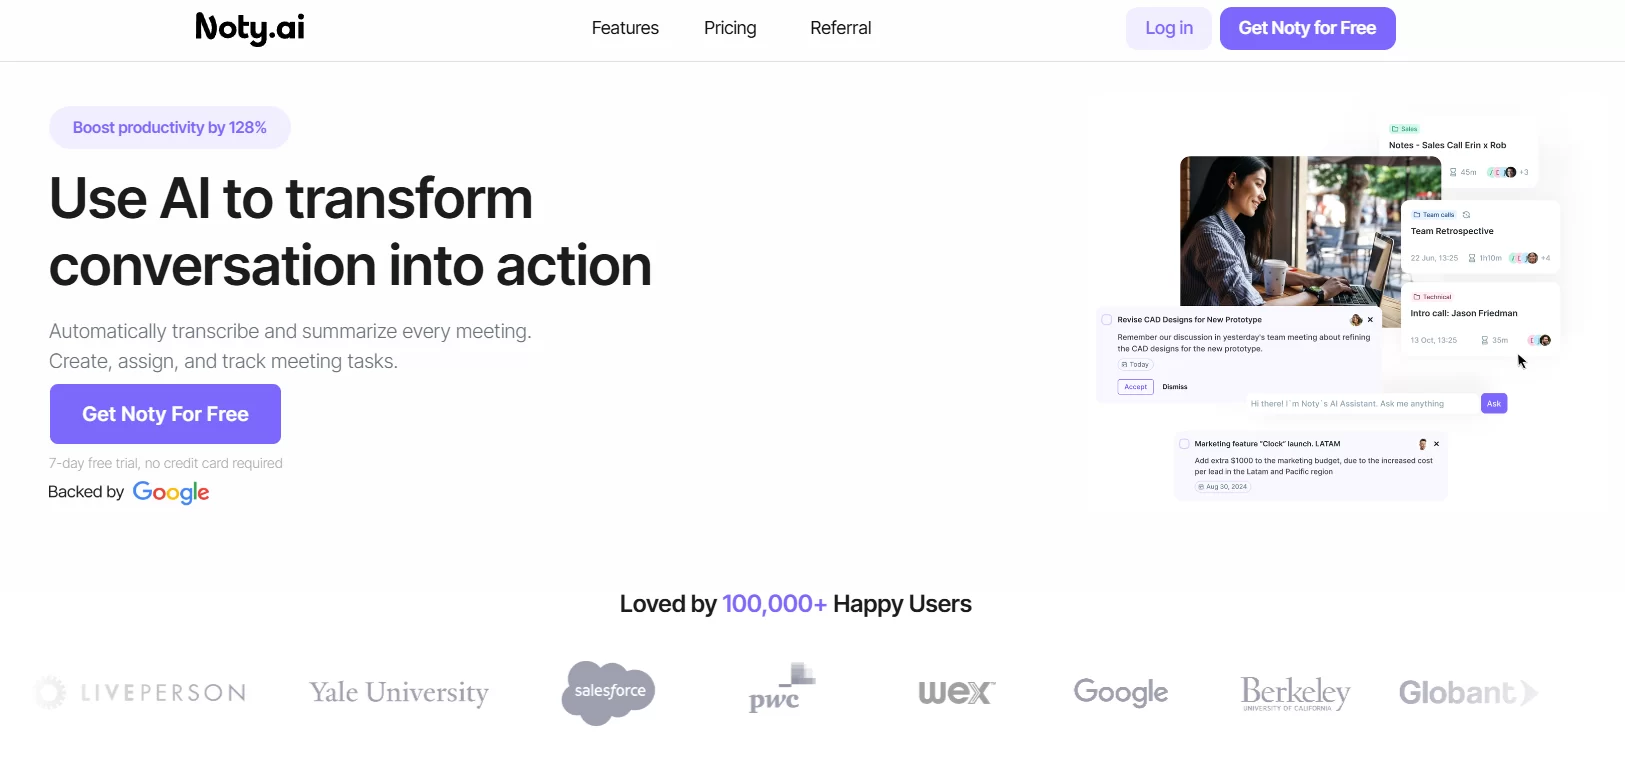Screen dimensions: 1625x765
Task: Tick the Marketing feature Clock launch checkbox
Action: coord(1184,444)
